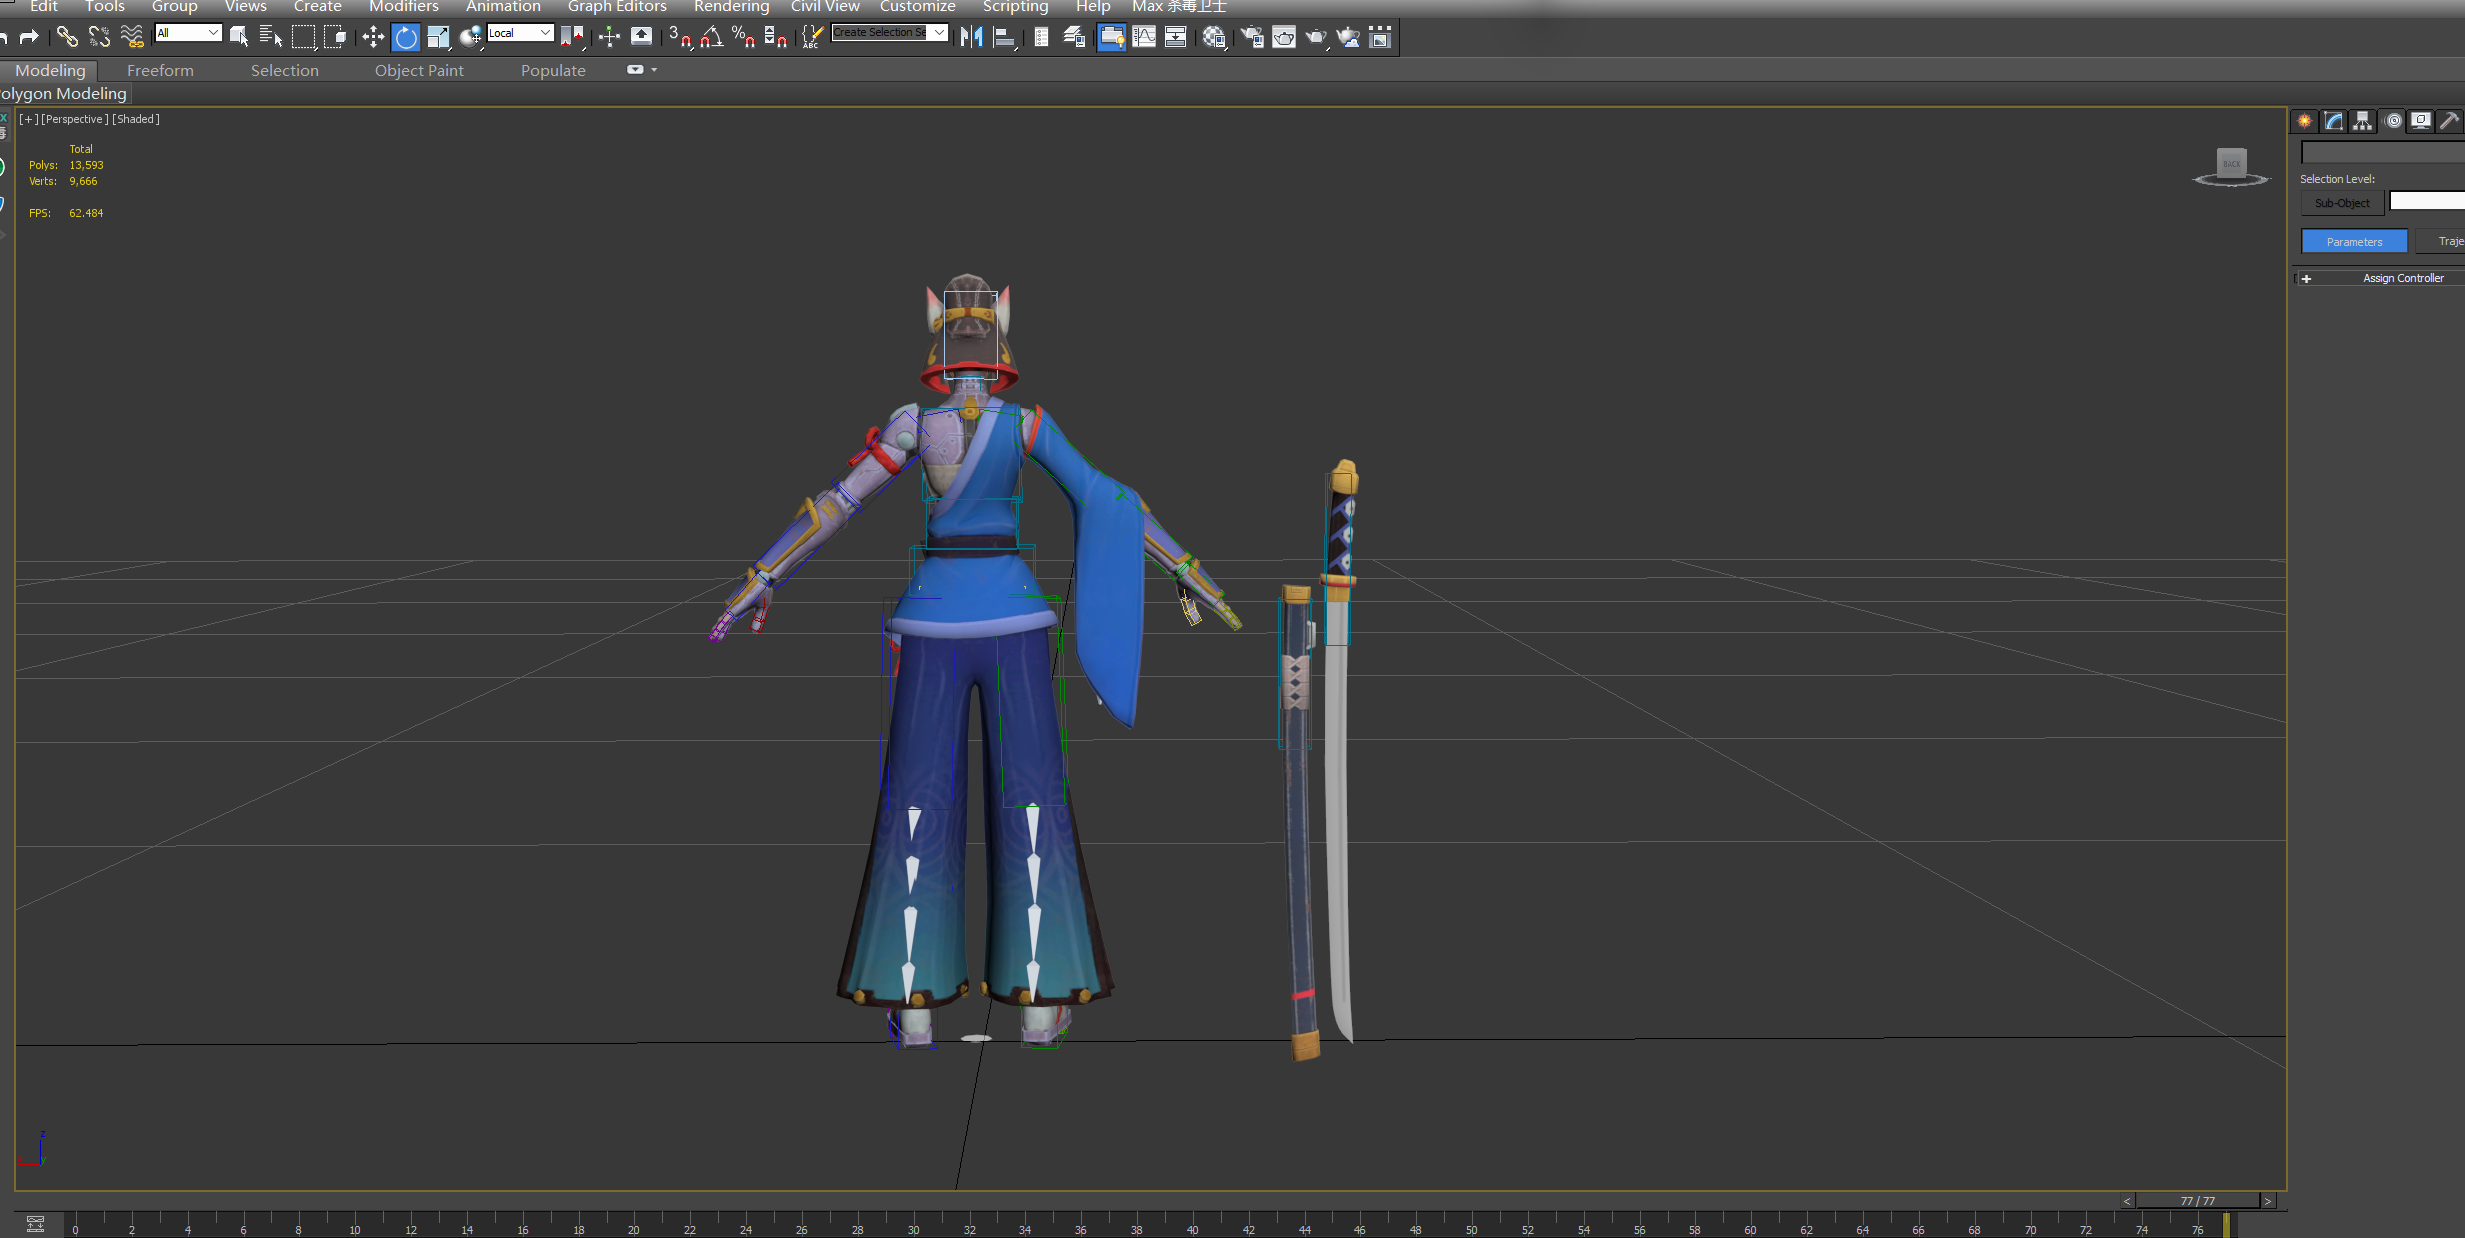
Task: Open Curve Editor icon
Action: pyautogui.click(x=1144, y=37)
